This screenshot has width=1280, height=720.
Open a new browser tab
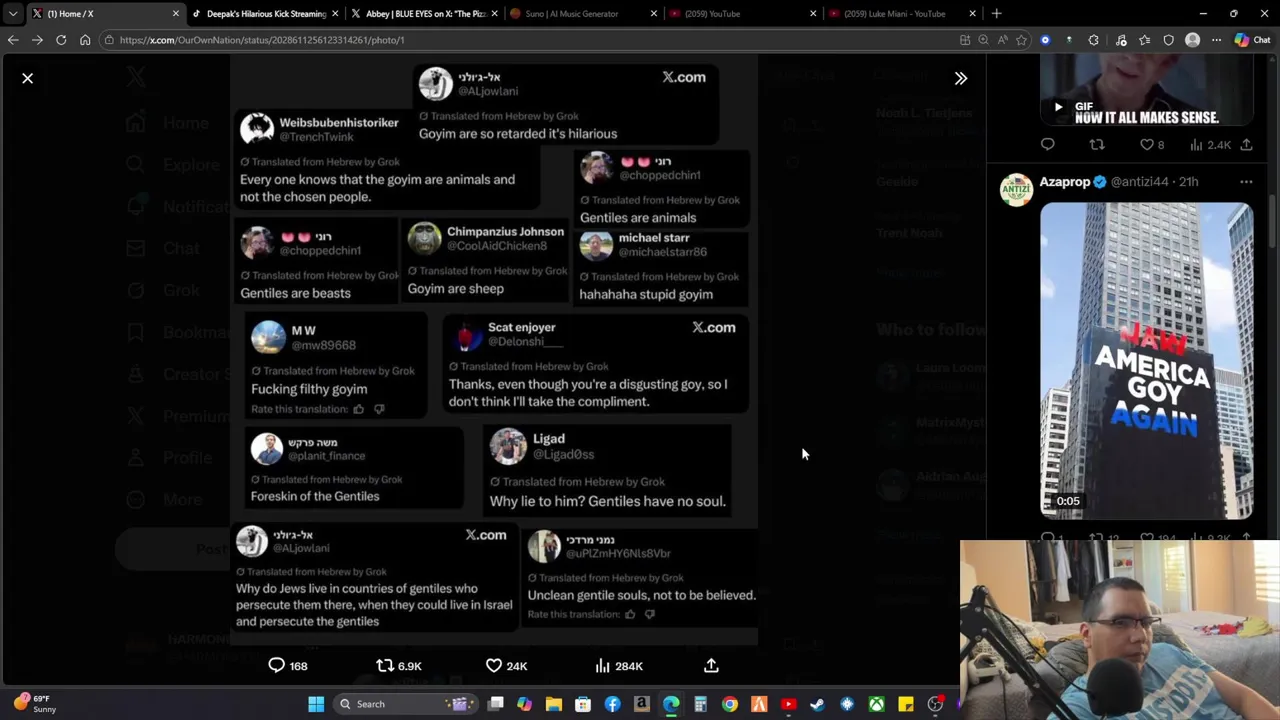point(996,14)
